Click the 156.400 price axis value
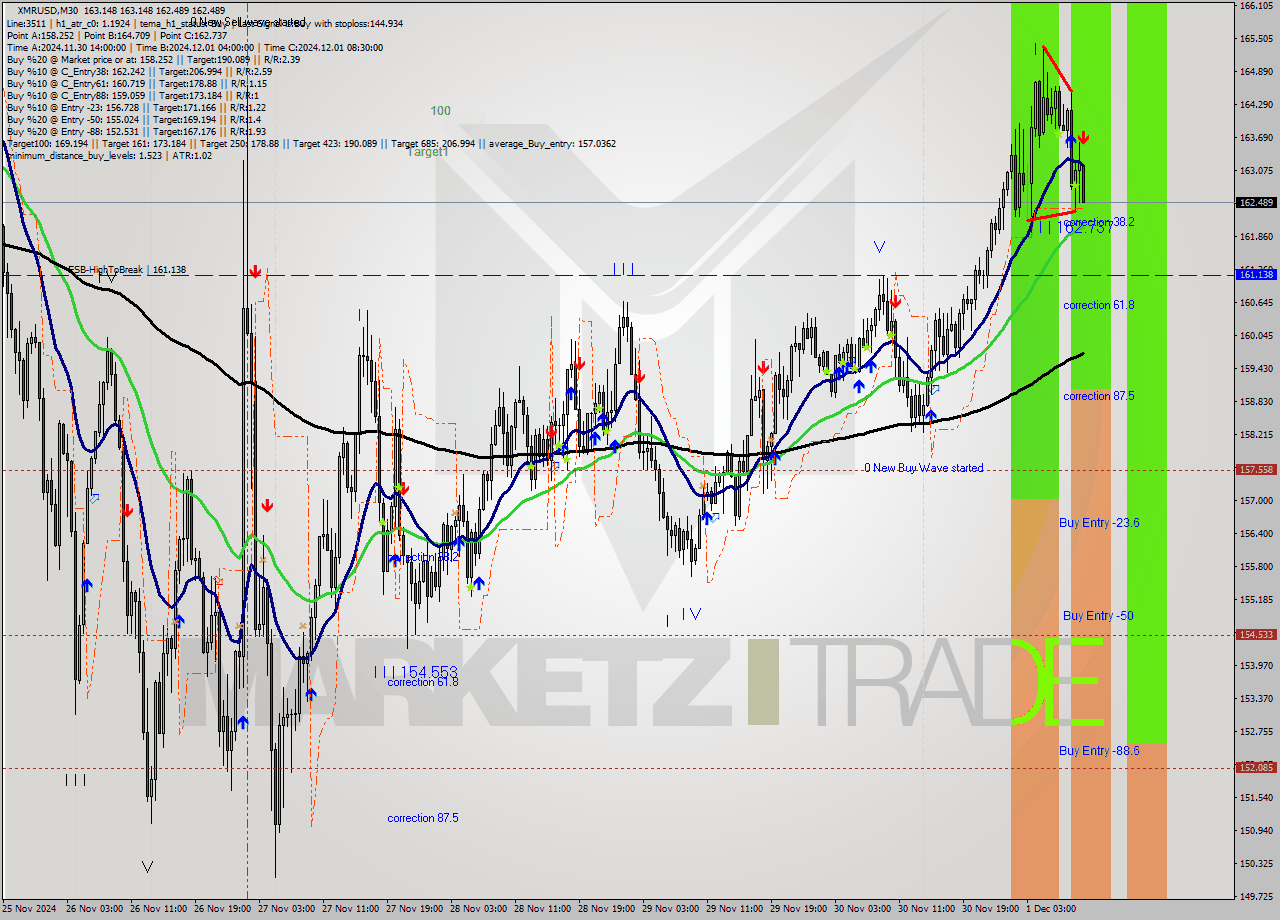The width and height of the screenshot is (1280, 920). coord(1256,533)
